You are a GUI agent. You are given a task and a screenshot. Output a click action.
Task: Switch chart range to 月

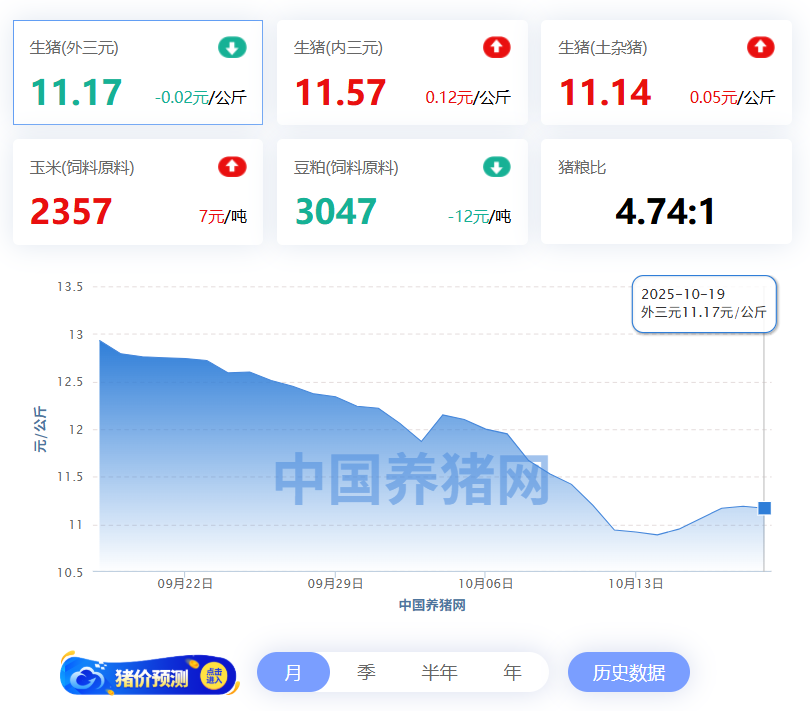pos(293,673)
